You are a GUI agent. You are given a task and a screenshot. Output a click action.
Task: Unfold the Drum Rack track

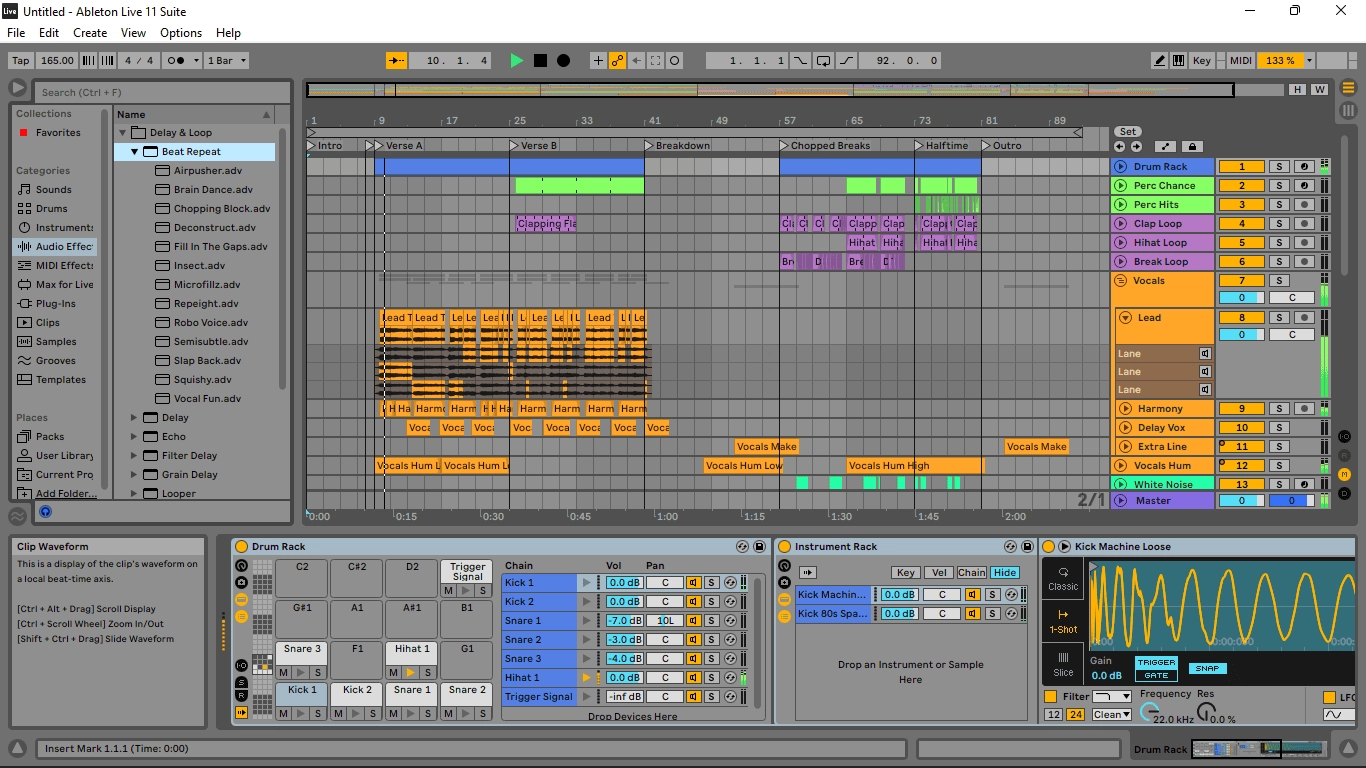coord(1121,167)
